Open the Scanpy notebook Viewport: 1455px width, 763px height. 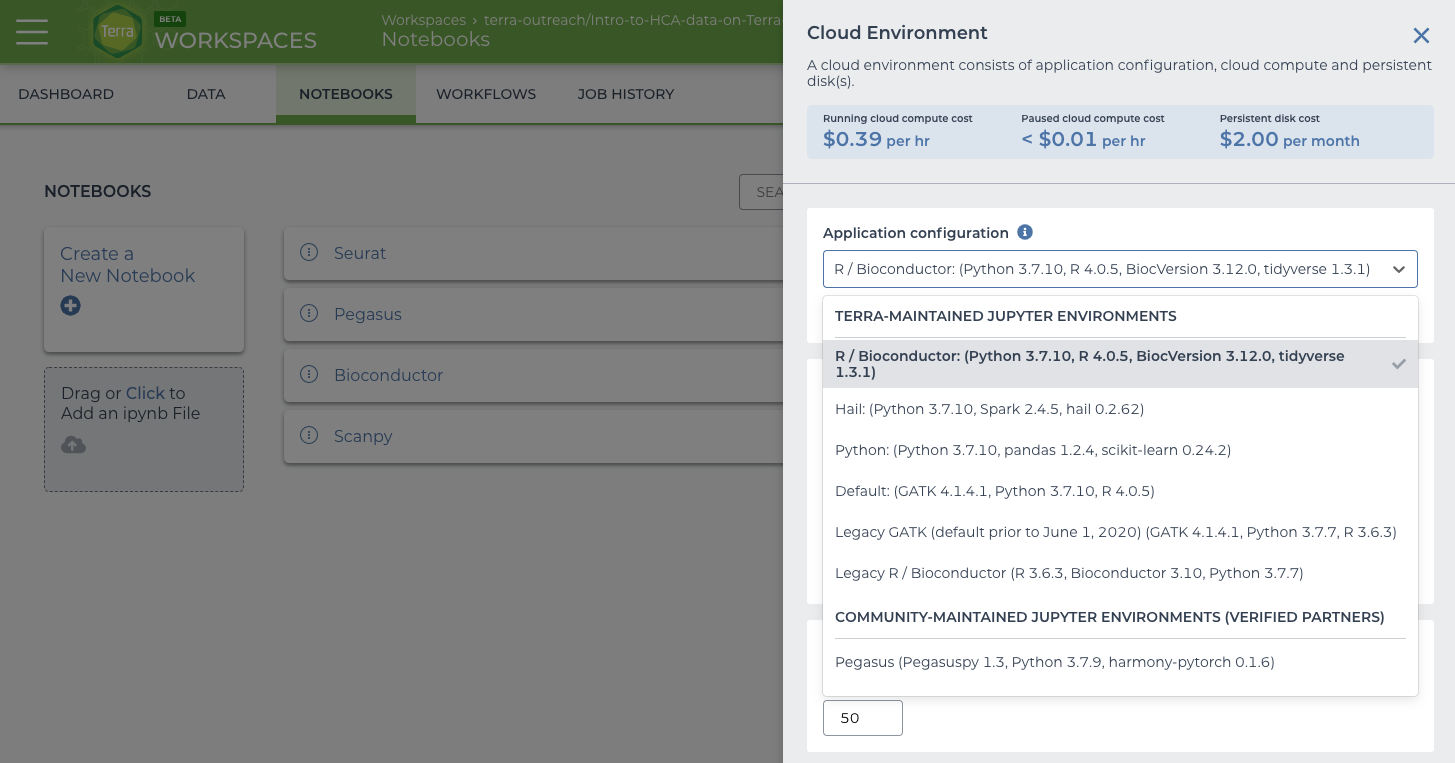point(363,436)
